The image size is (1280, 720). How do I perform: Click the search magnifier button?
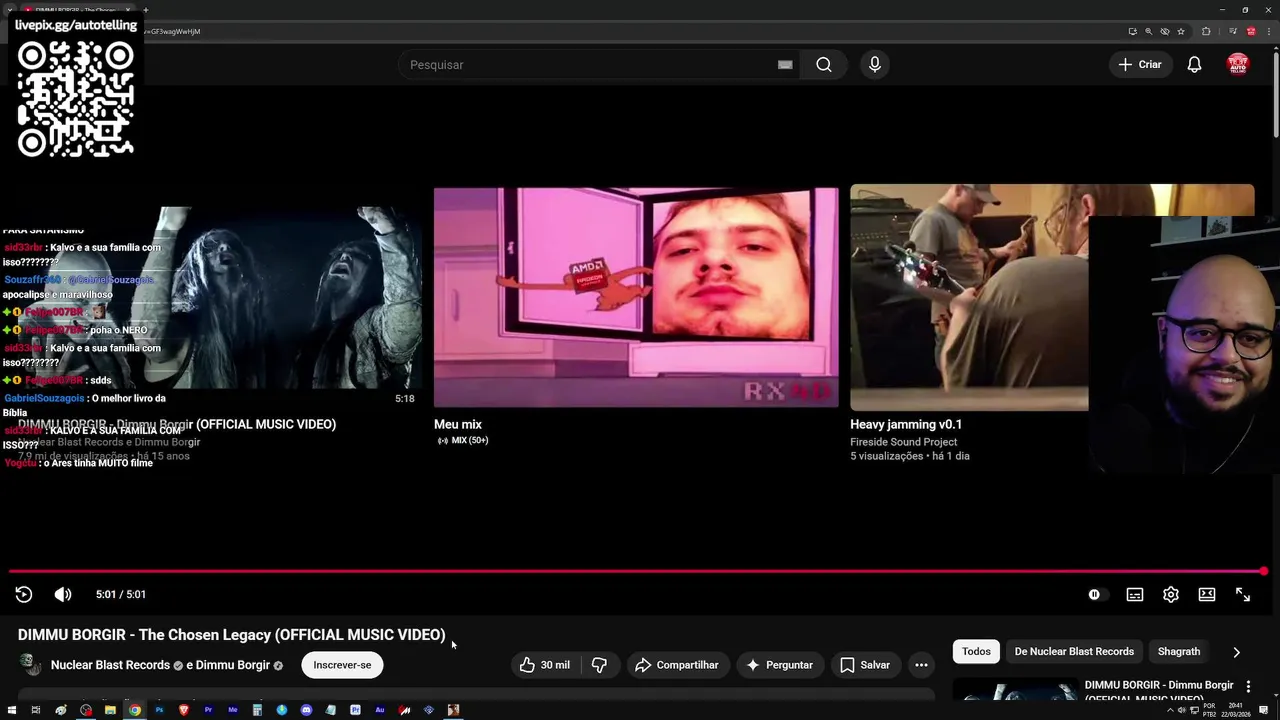(x=823, y=64)
